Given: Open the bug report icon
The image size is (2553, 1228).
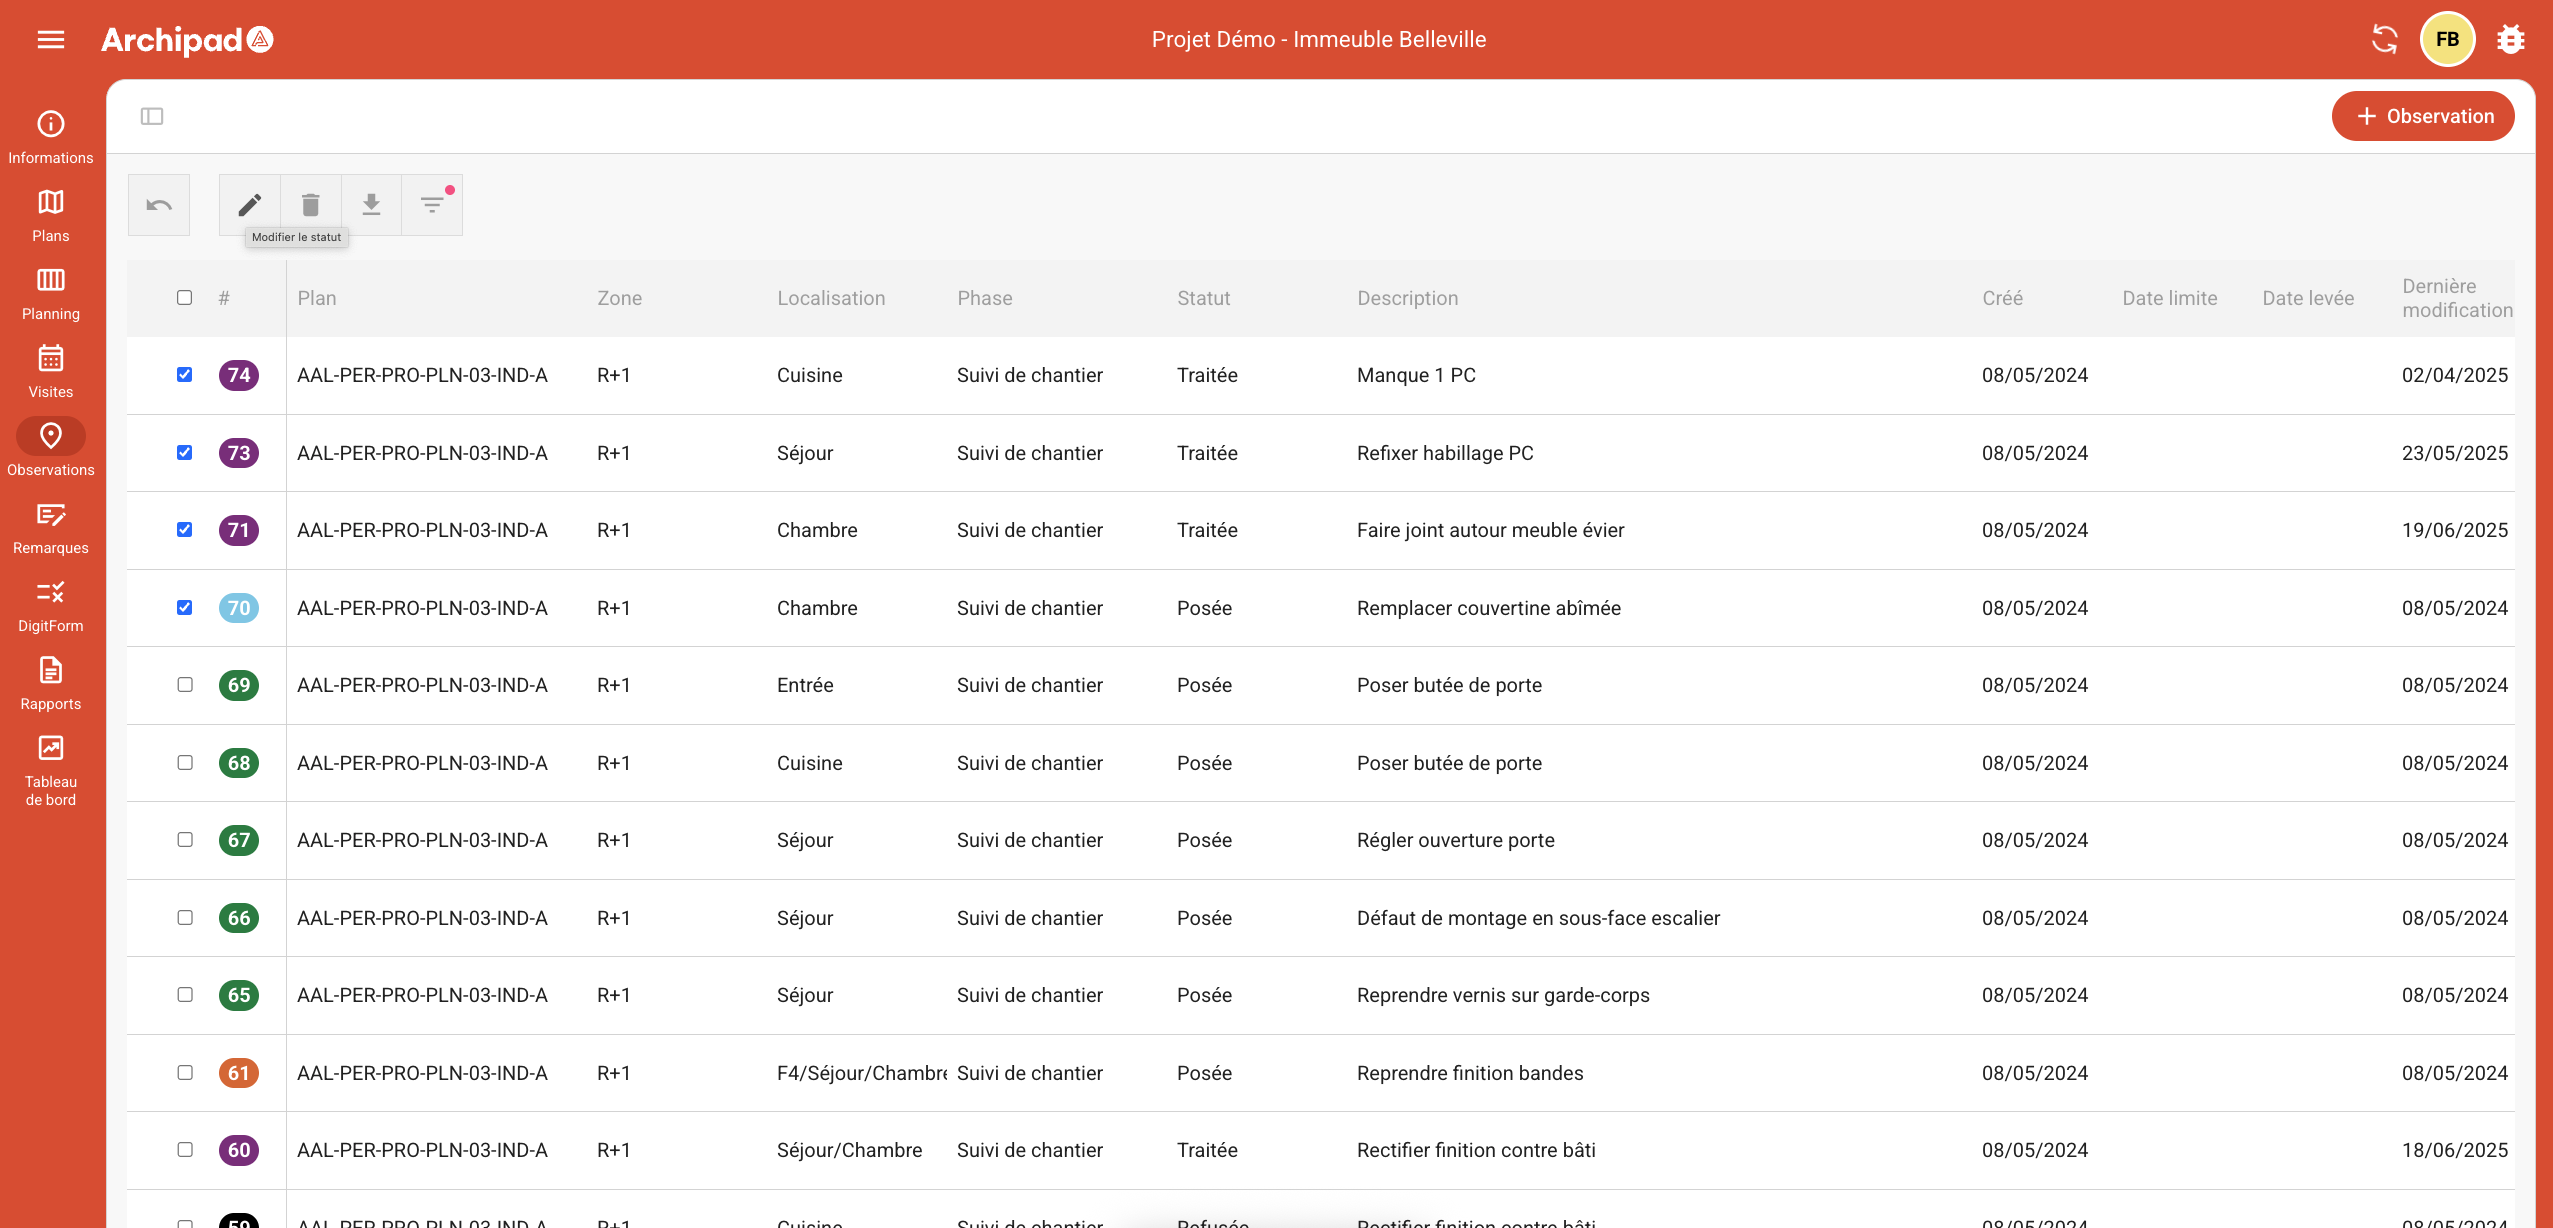Looking at the screenshot, I should 2511,39.
